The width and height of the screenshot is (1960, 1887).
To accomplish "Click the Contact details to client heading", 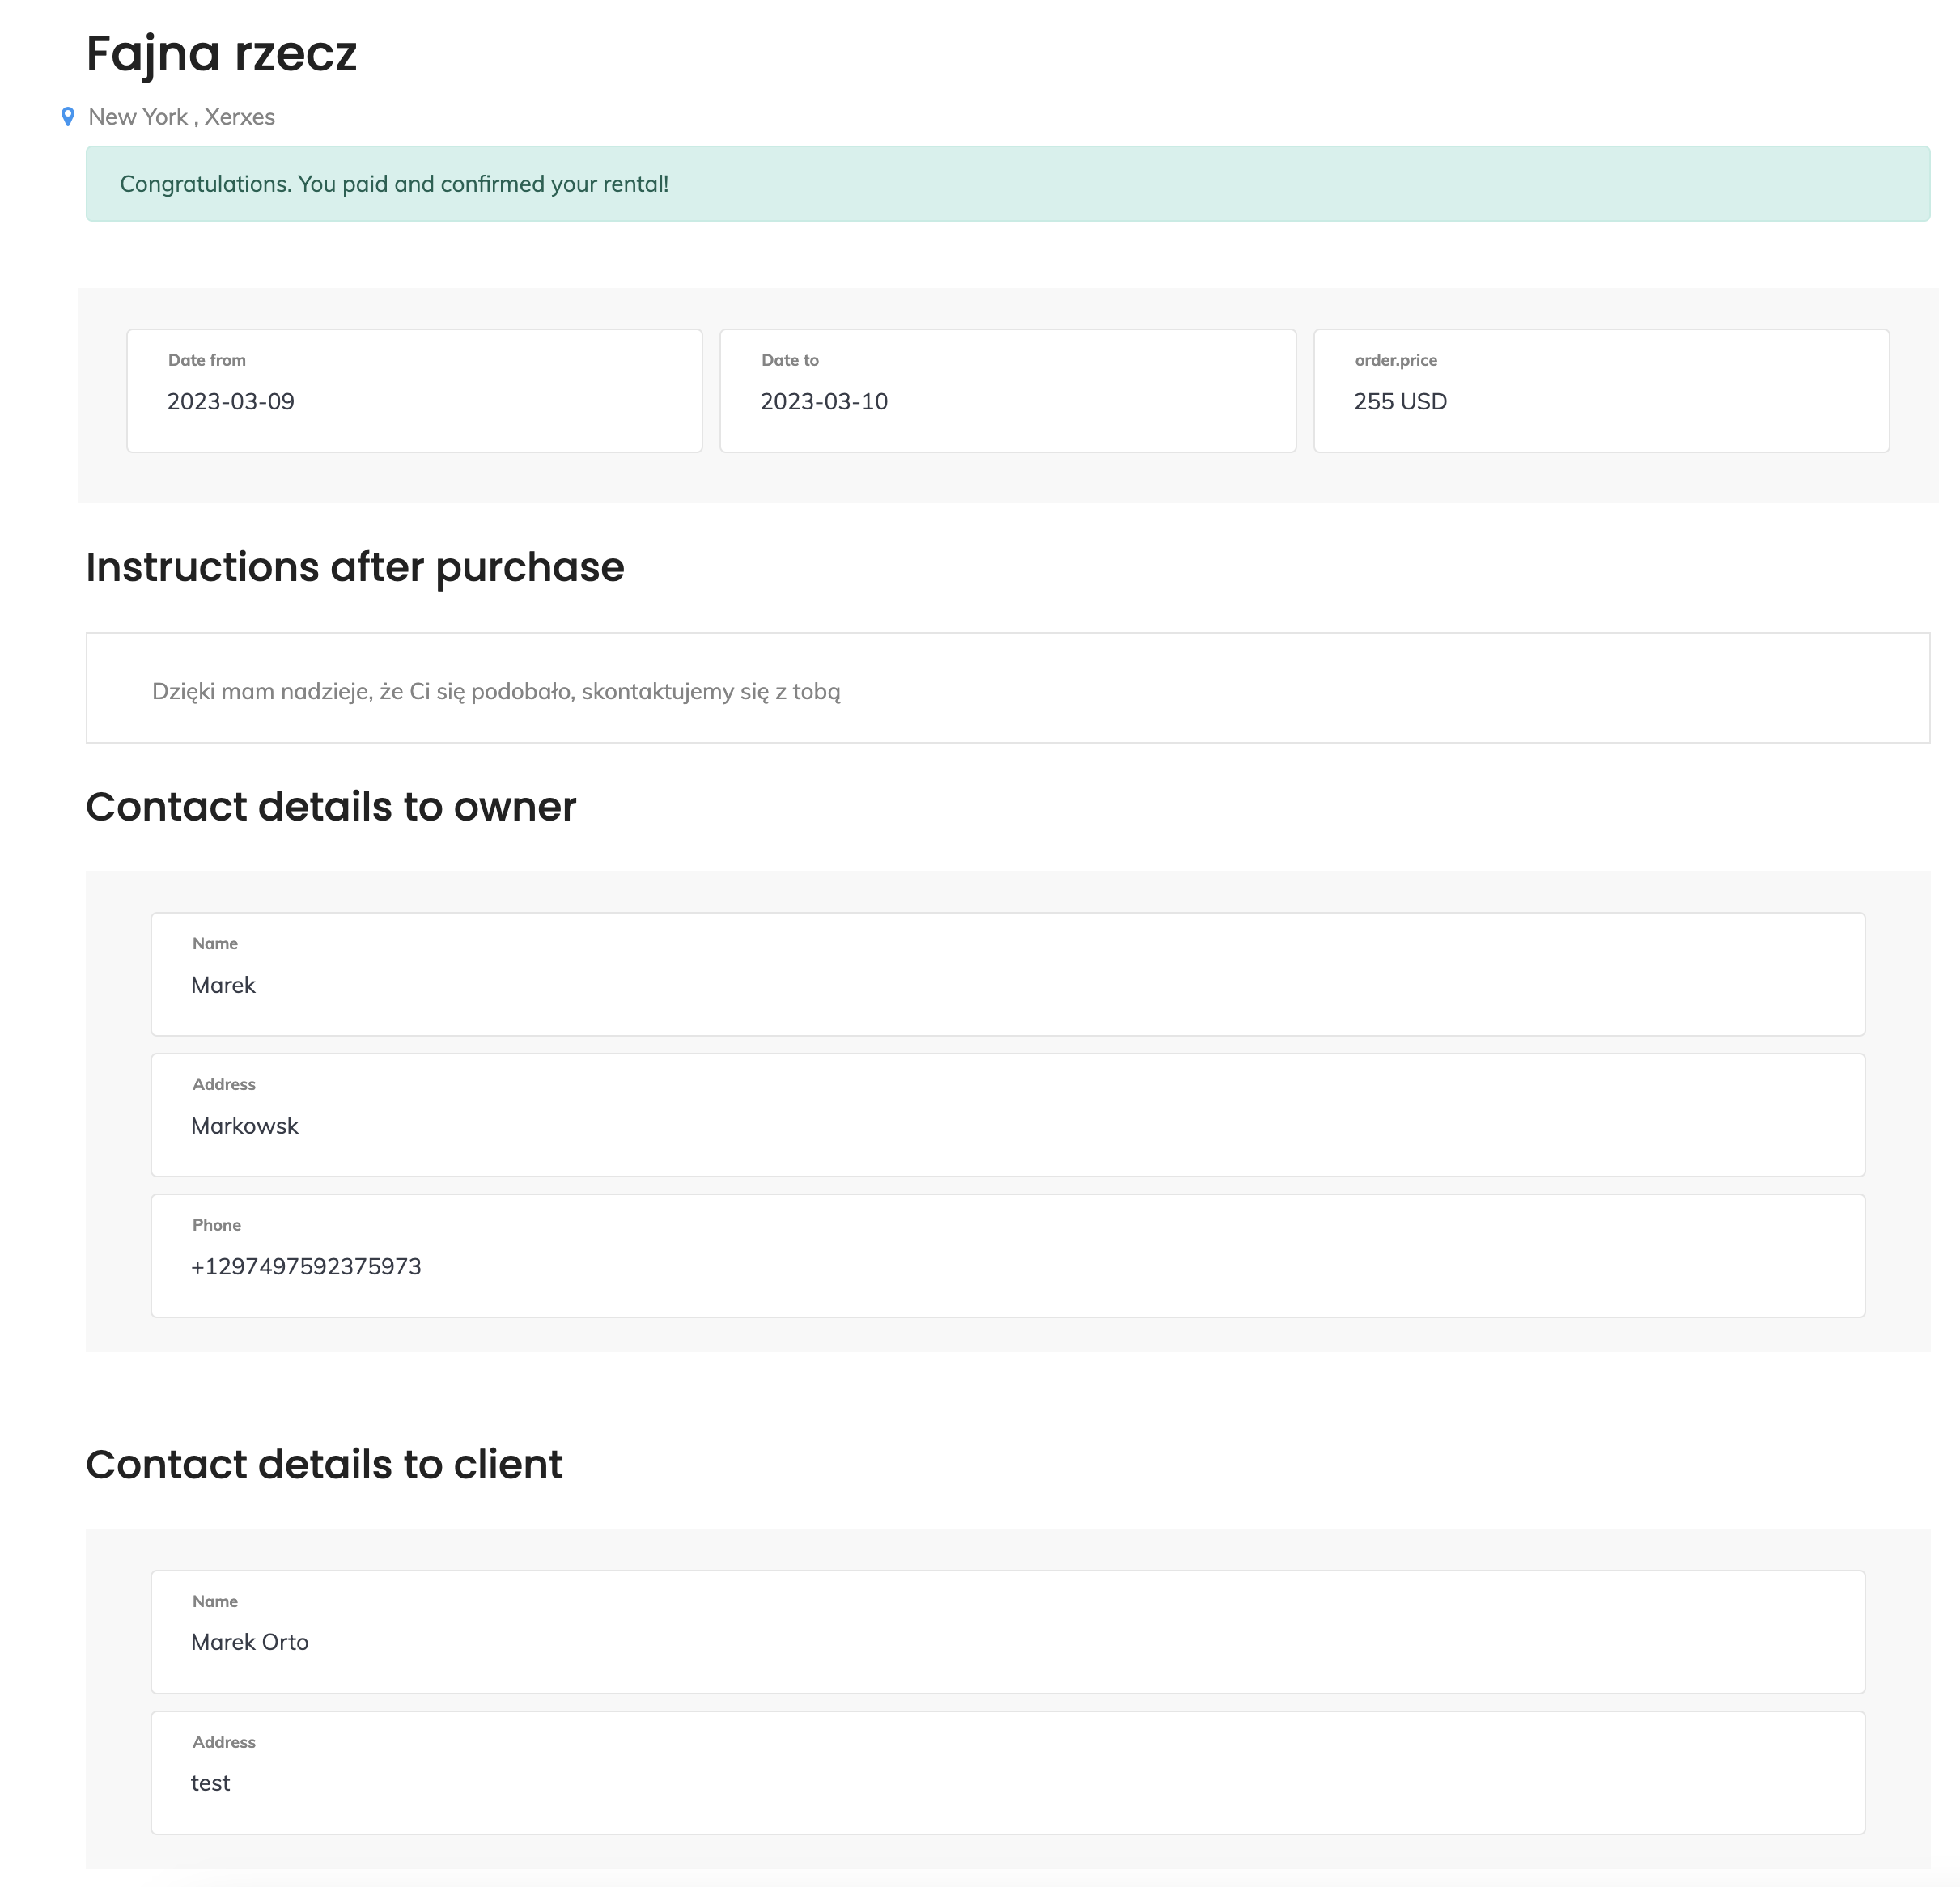I will click(324, 1464).
